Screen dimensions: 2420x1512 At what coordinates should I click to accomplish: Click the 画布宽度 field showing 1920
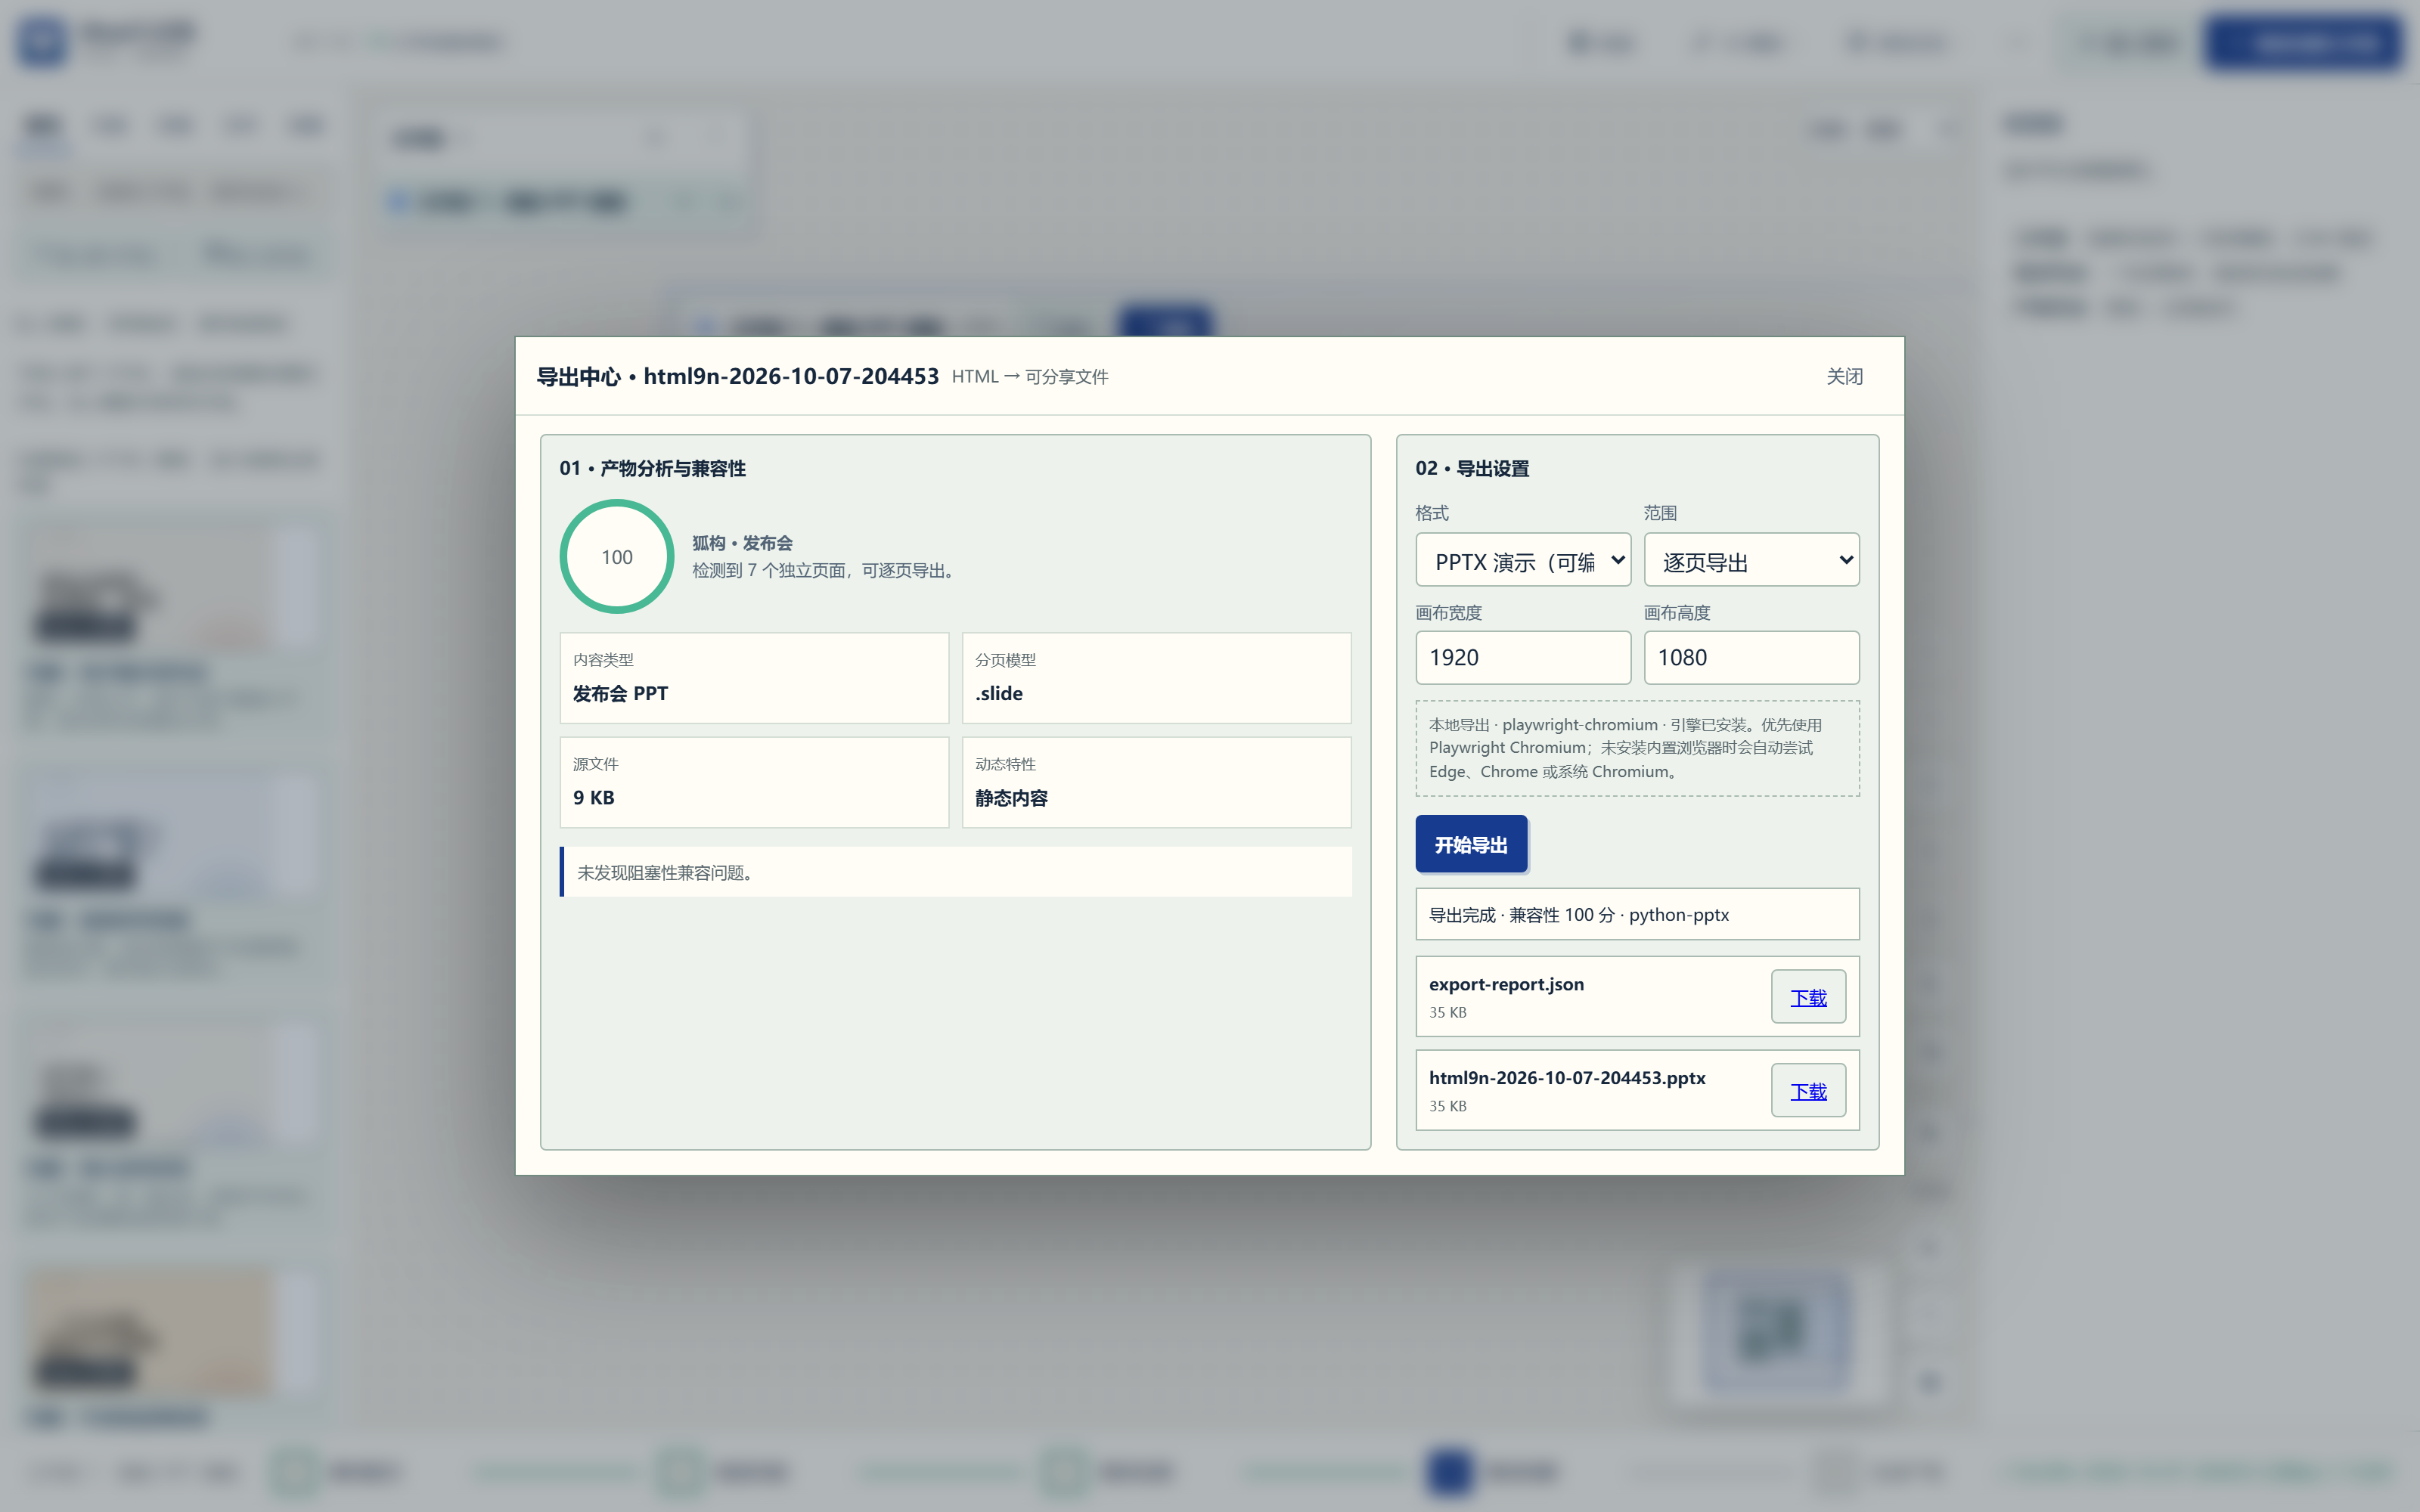click(x=1523, y=657)
